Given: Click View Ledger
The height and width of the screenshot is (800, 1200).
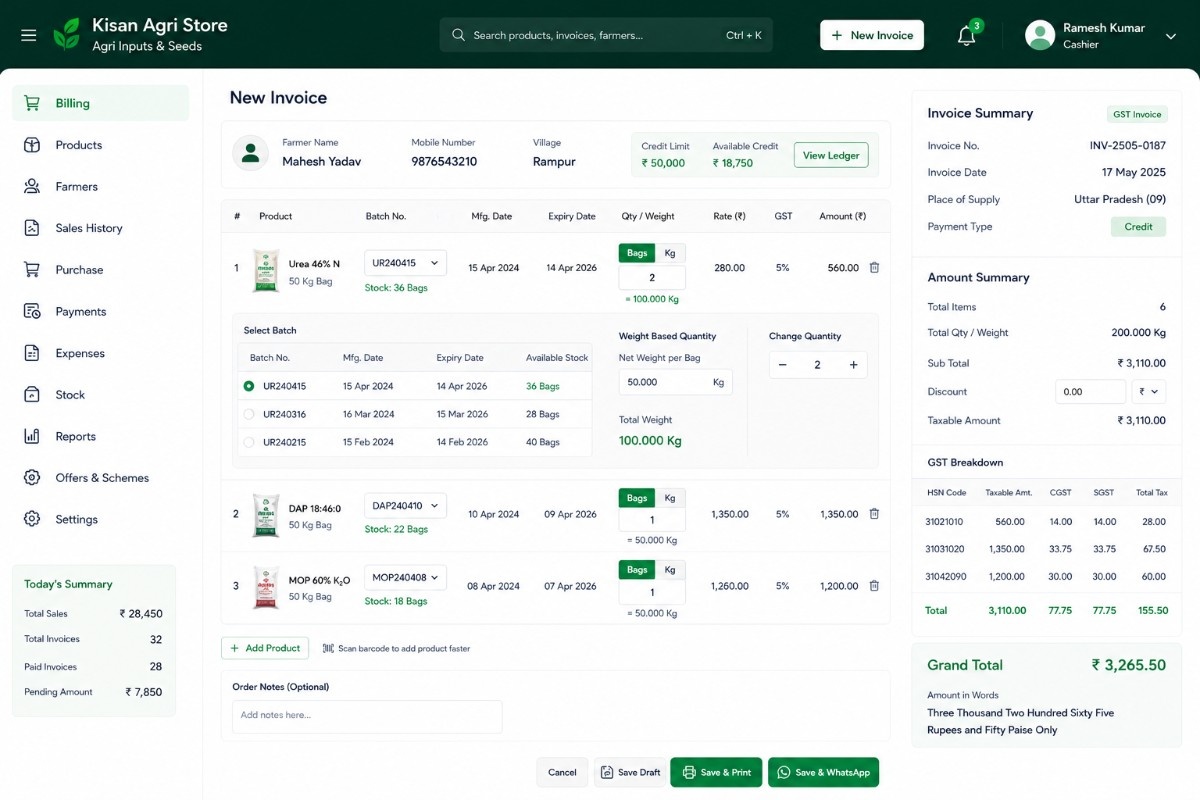Looking at the screenshot, I should click(831, 155).
